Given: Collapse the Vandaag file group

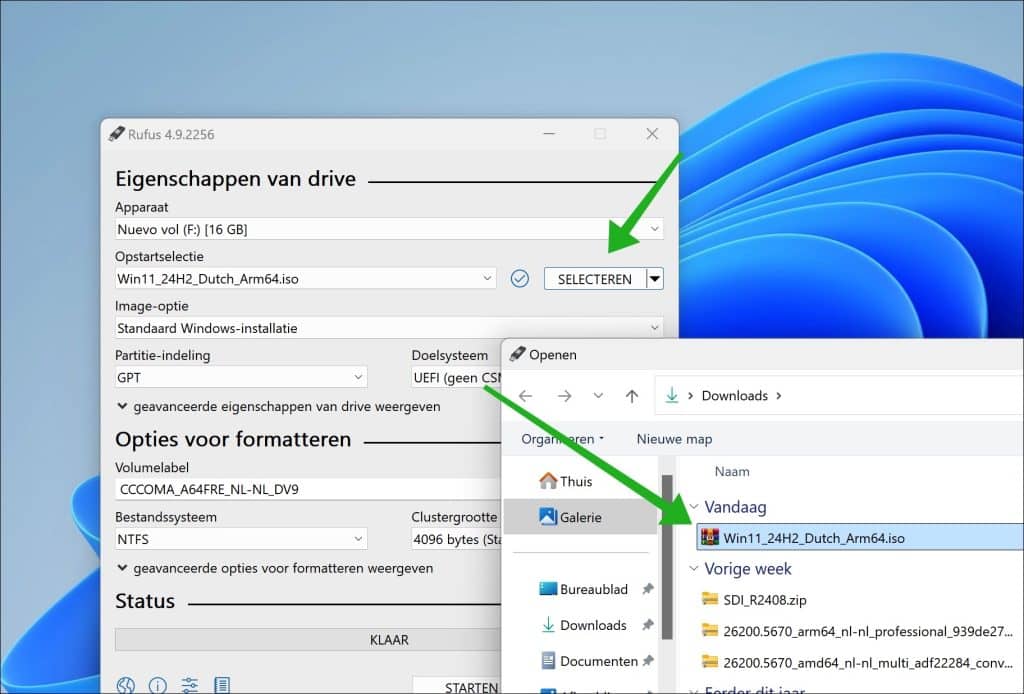Looking at the screenshot, I should (694, 507).
